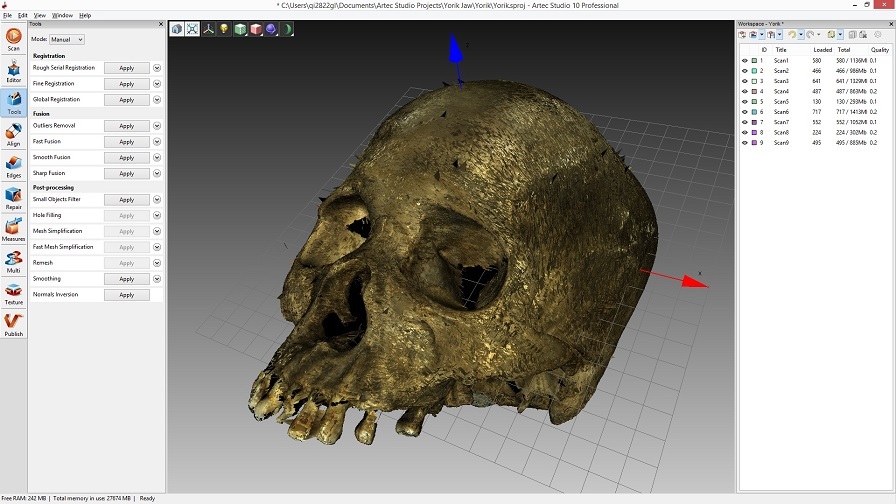896x504 pixels.
Task: Open the File menu
Action: click(x=8, y=16)
